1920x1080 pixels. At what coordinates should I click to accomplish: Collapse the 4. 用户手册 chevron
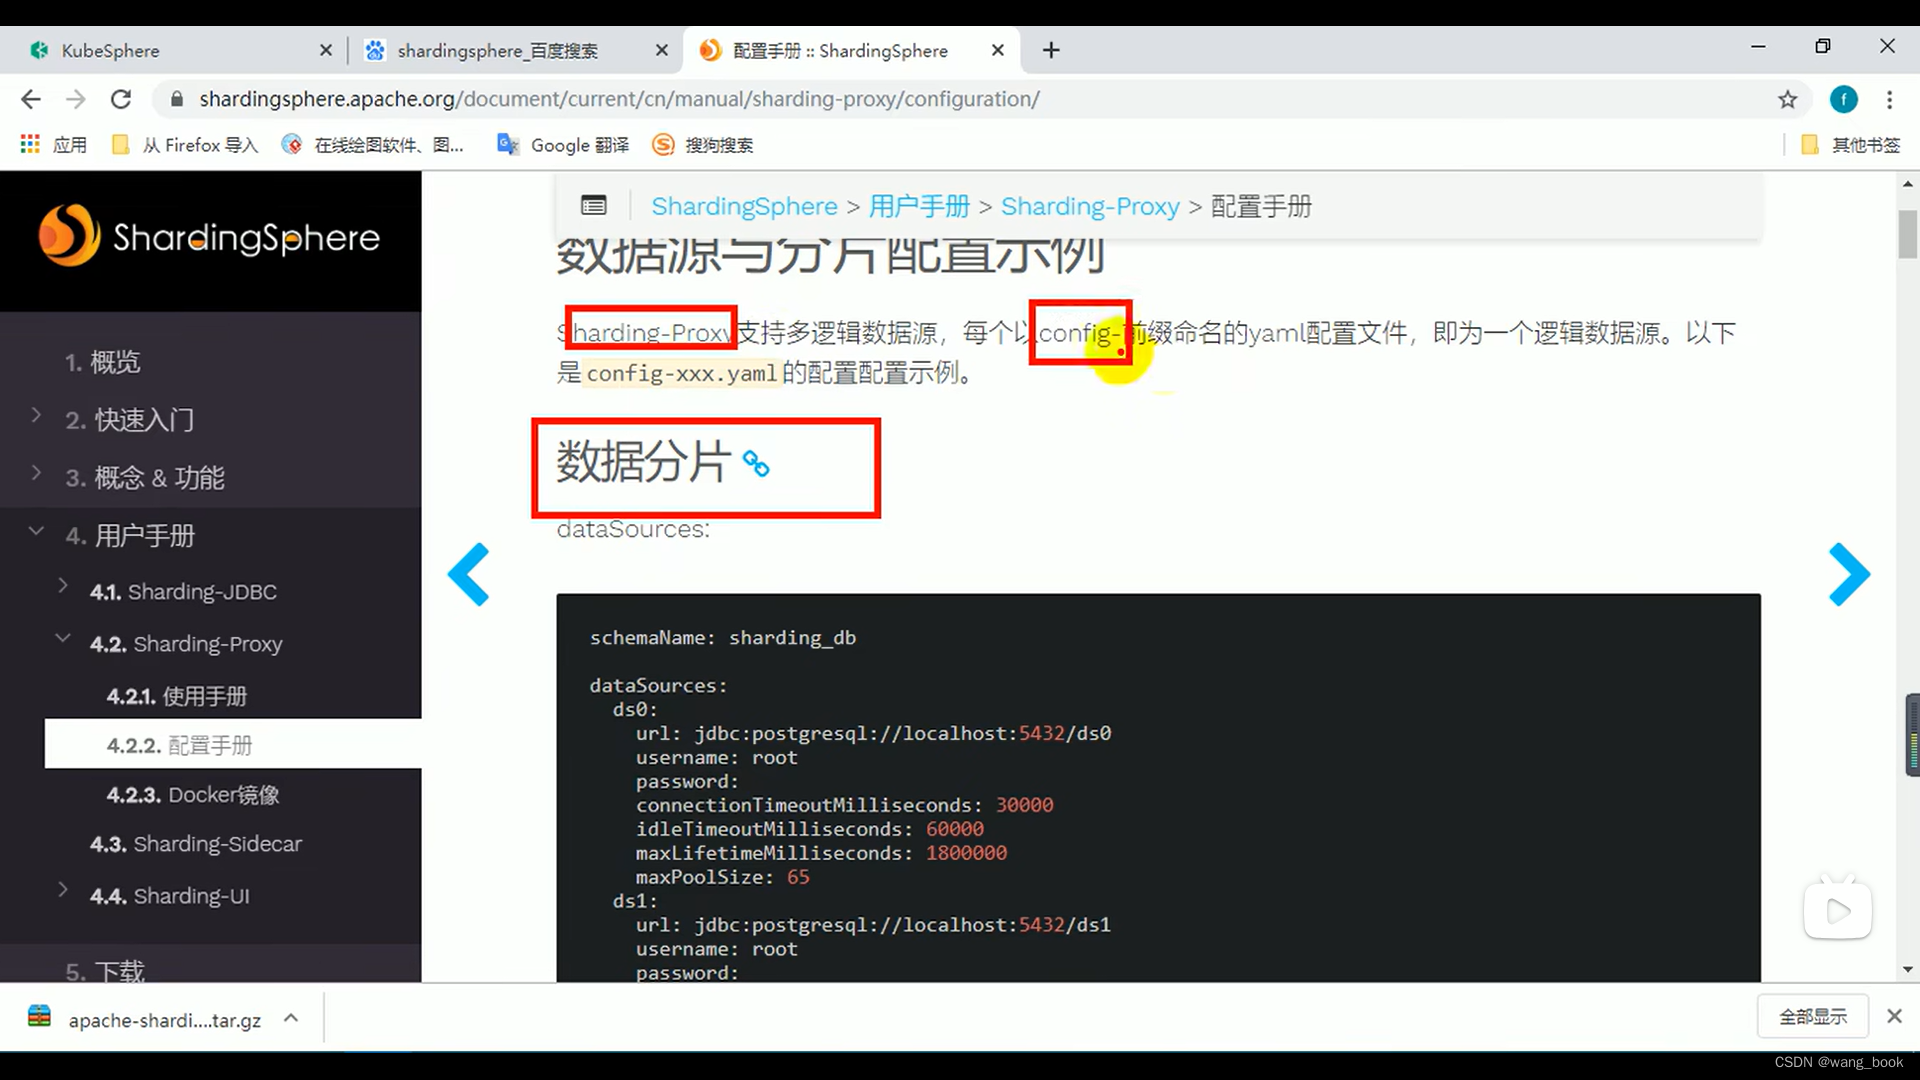(36, 531)
